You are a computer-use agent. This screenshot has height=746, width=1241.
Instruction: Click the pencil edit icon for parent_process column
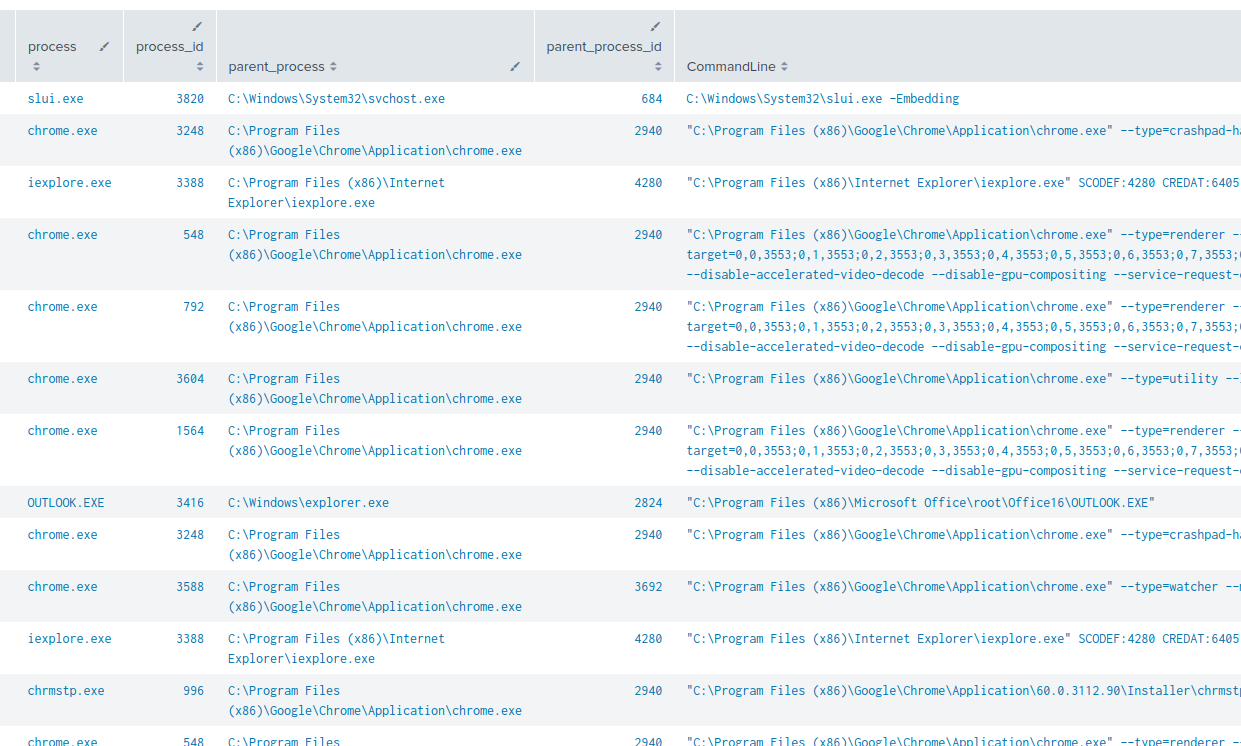515,67
